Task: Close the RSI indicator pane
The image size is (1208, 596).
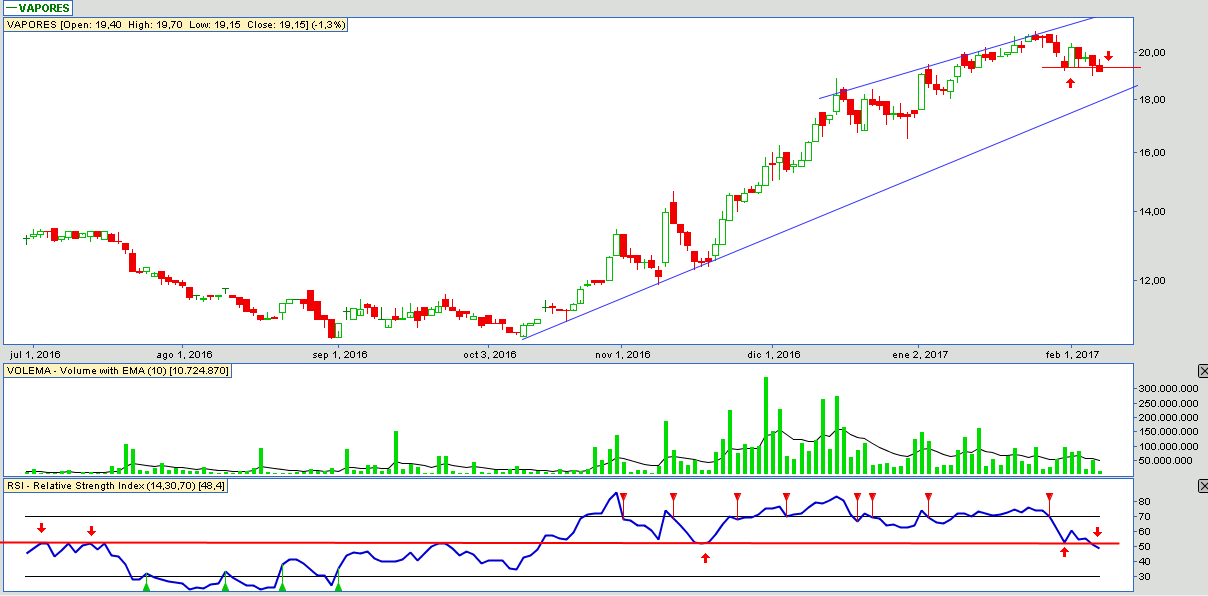Action: pos(1202,486)
